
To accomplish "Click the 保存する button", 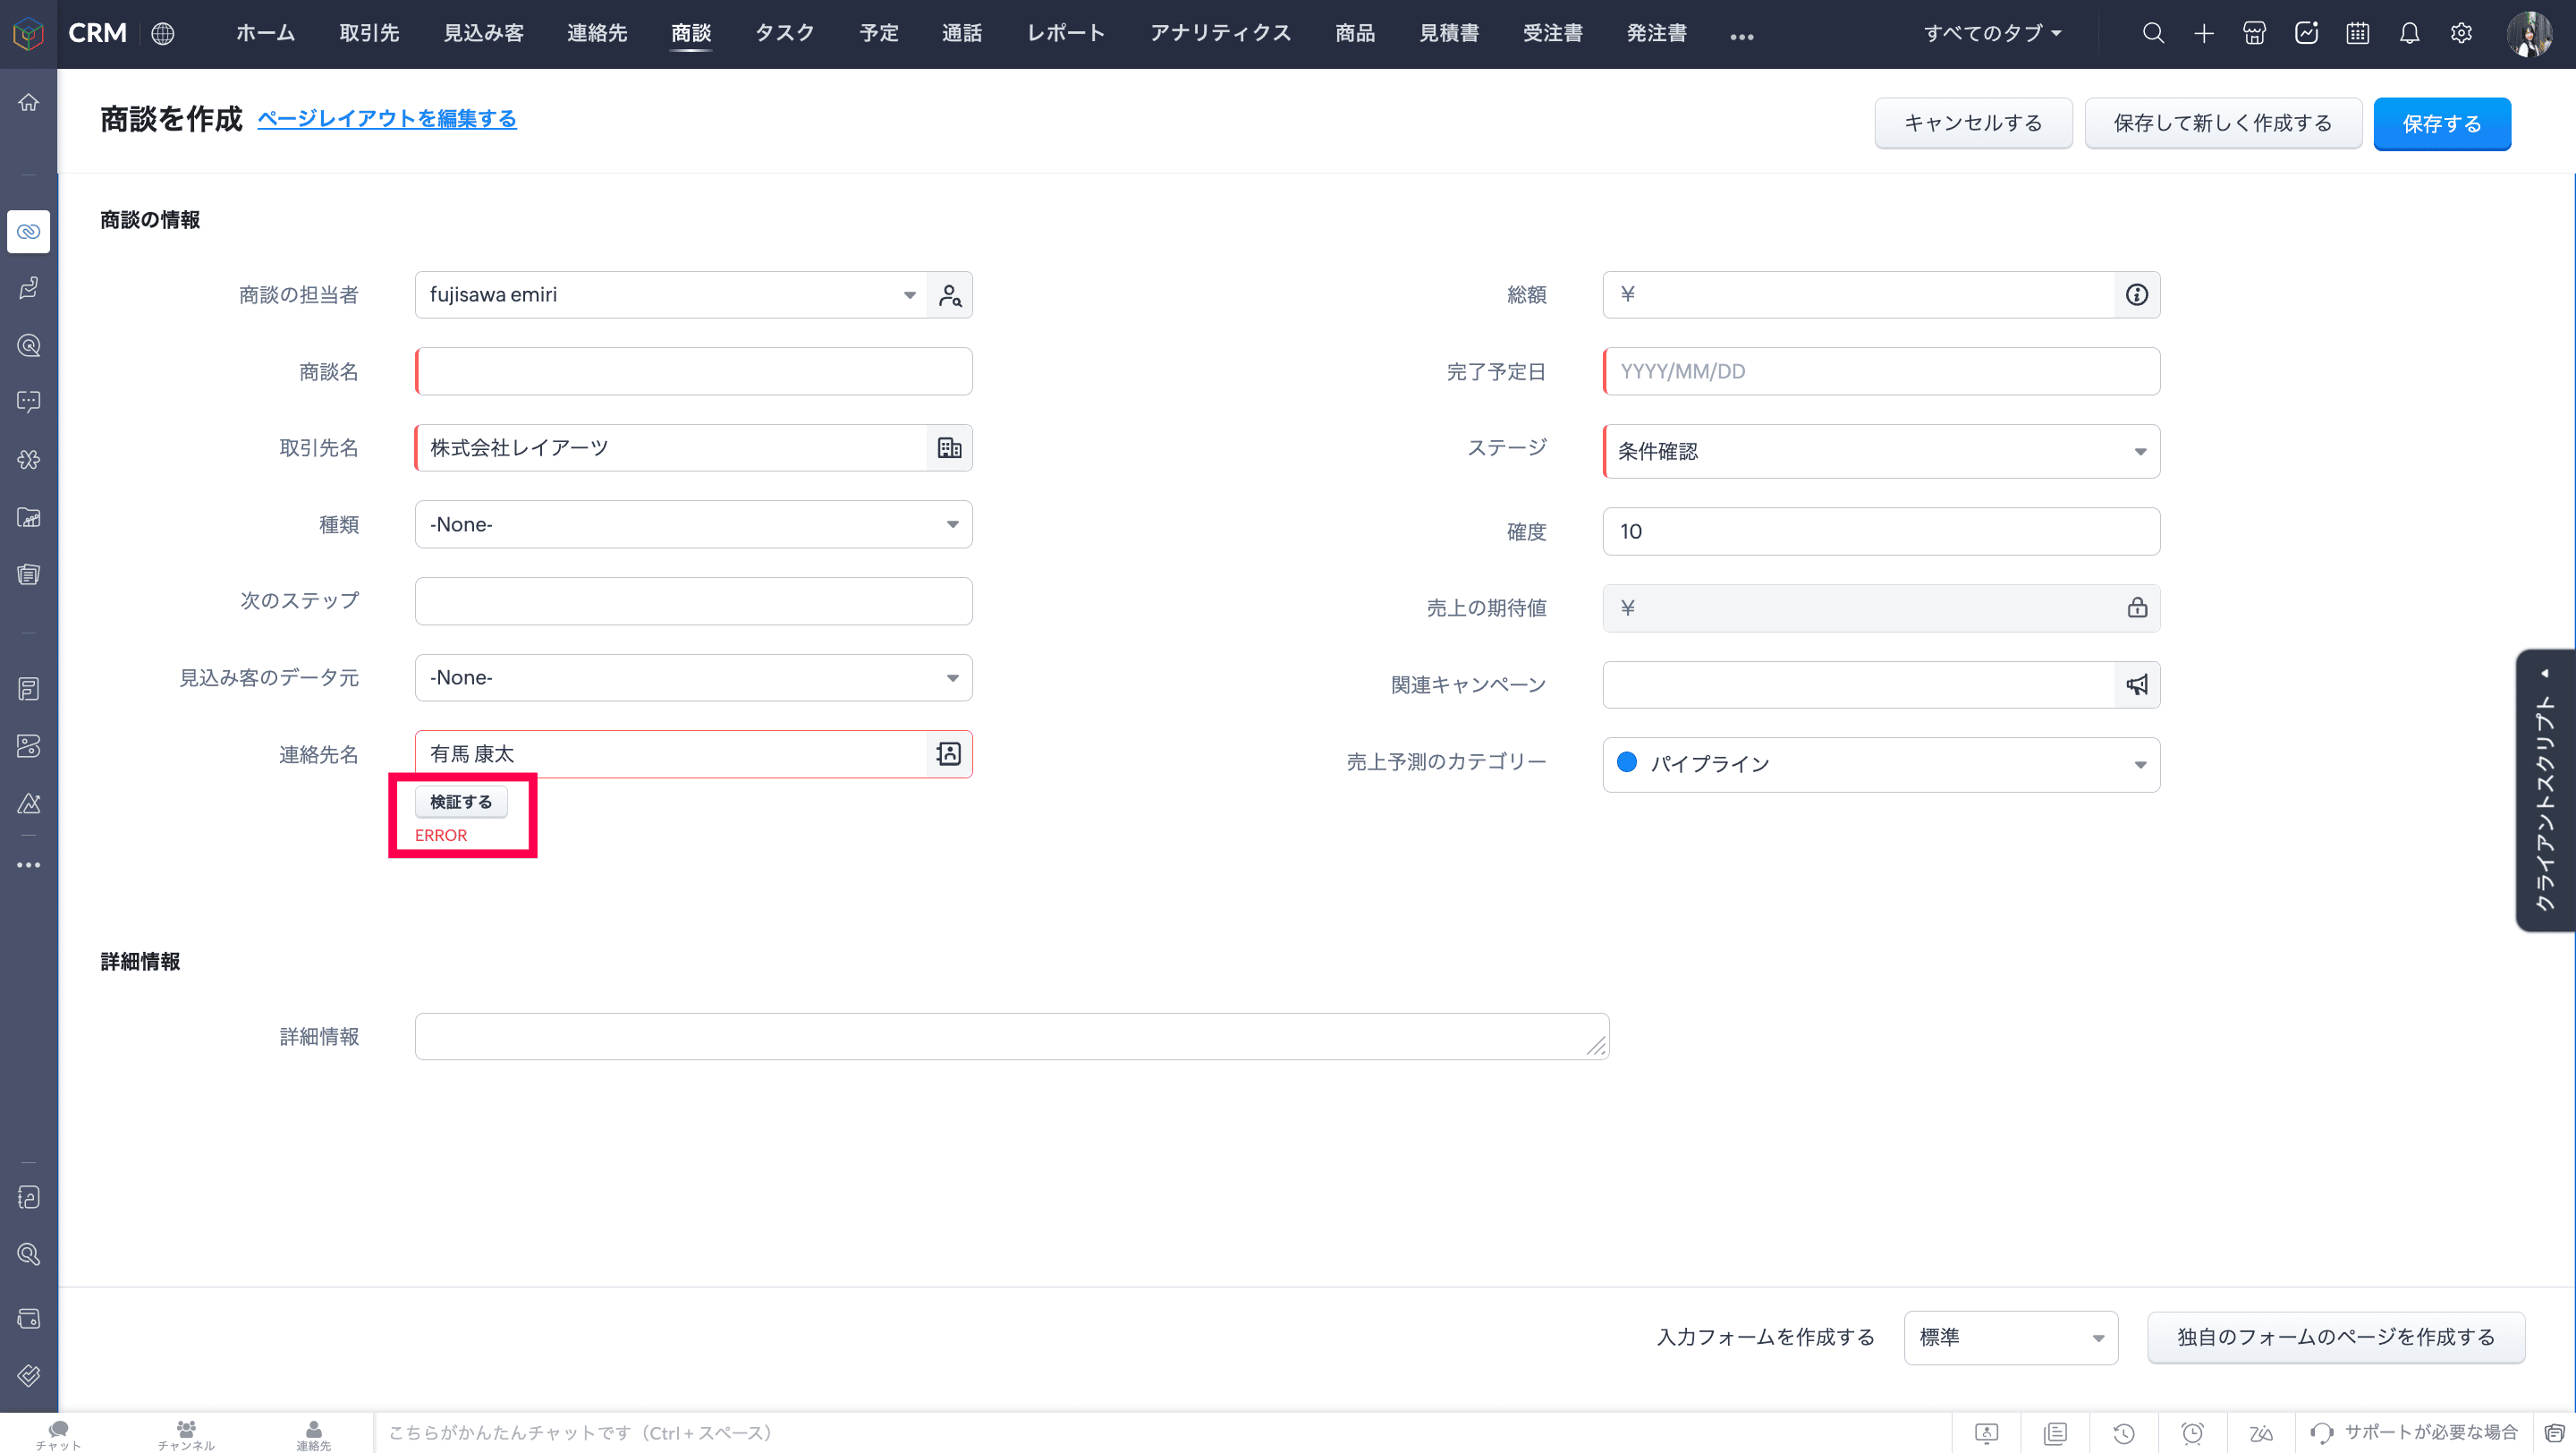I will (2441, 124).
